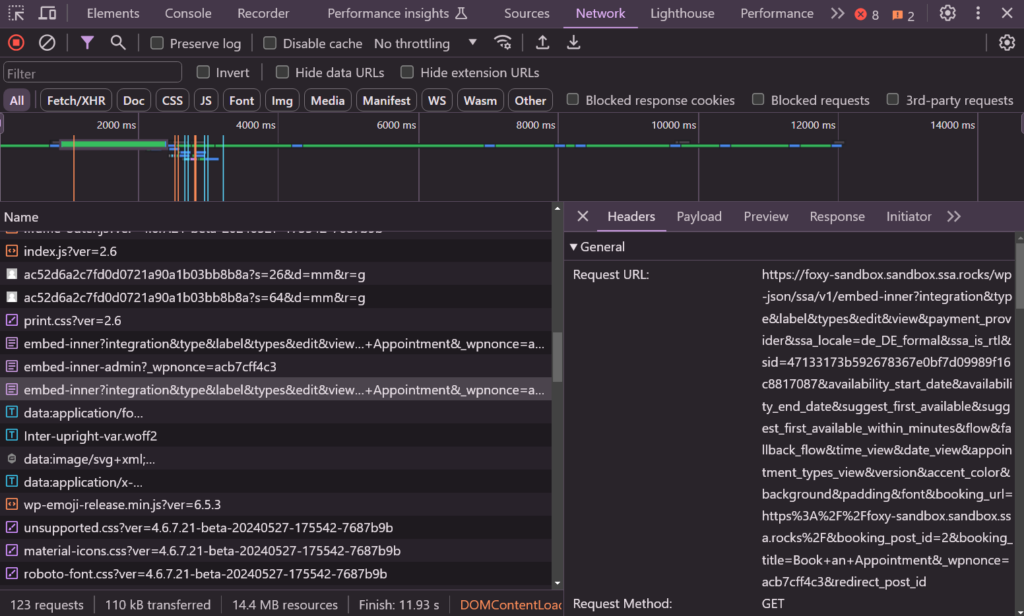Check the Invert filter option

pos(203,72)
